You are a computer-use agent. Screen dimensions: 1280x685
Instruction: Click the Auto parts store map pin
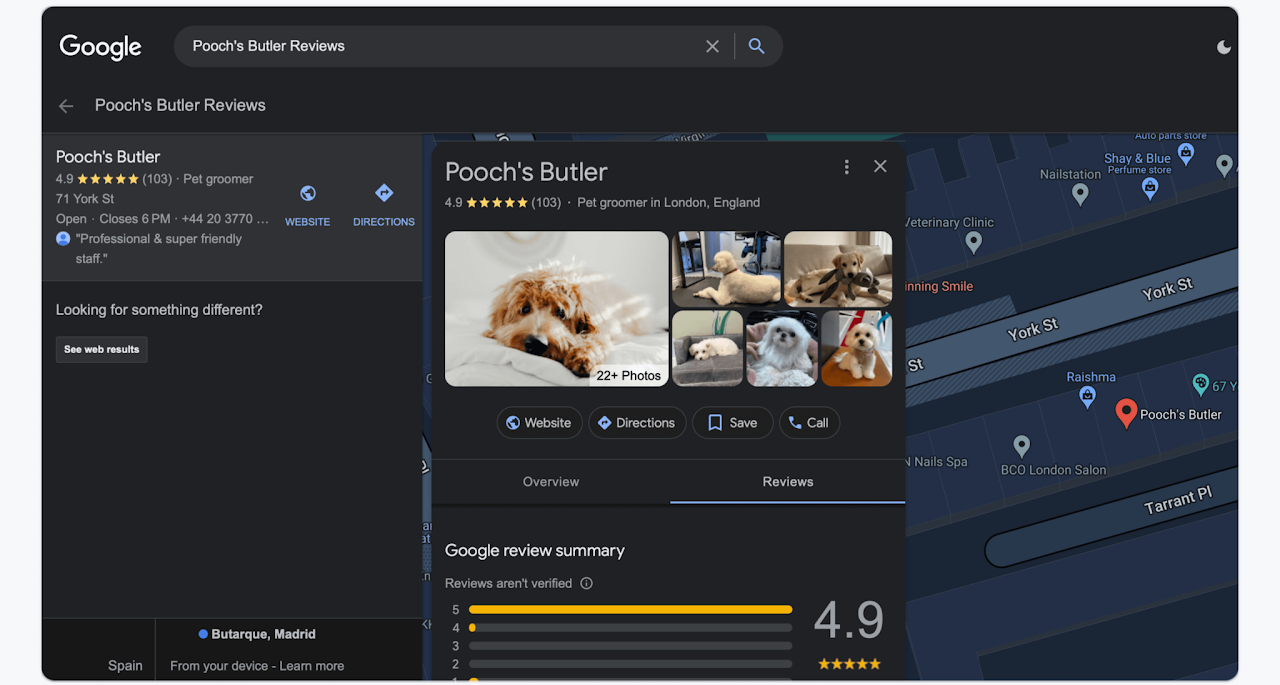1186,153
